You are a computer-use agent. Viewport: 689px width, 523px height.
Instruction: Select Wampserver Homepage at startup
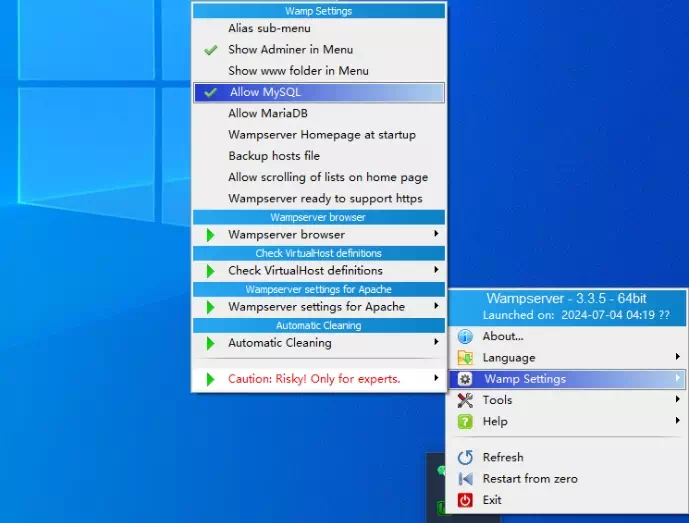coord(321,134)
